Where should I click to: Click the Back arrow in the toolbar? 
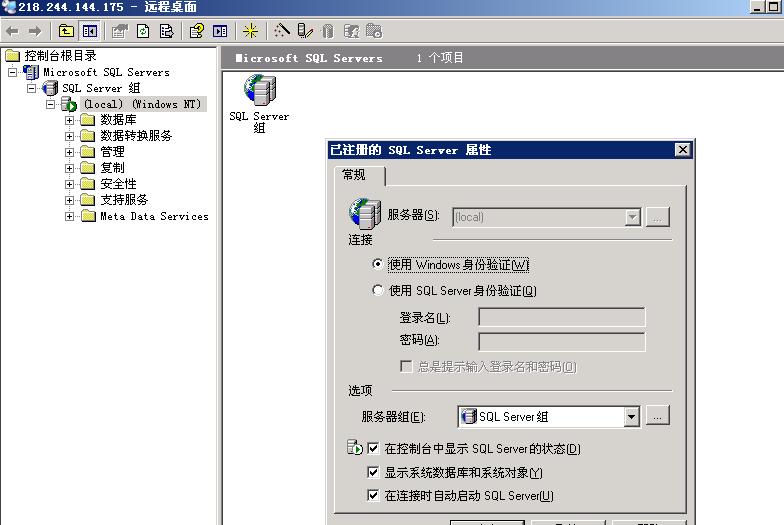click(12, 32)
